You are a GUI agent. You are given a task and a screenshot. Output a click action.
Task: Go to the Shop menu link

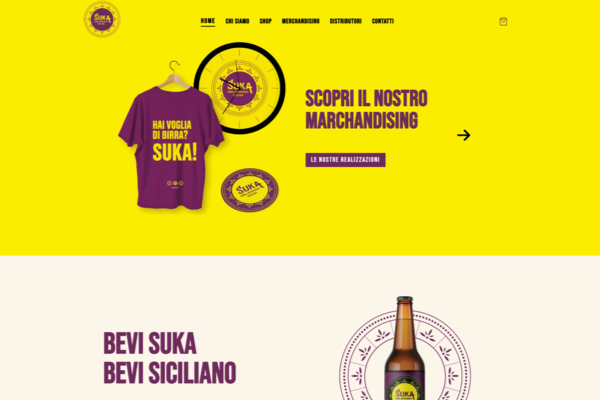pos(266,21)
